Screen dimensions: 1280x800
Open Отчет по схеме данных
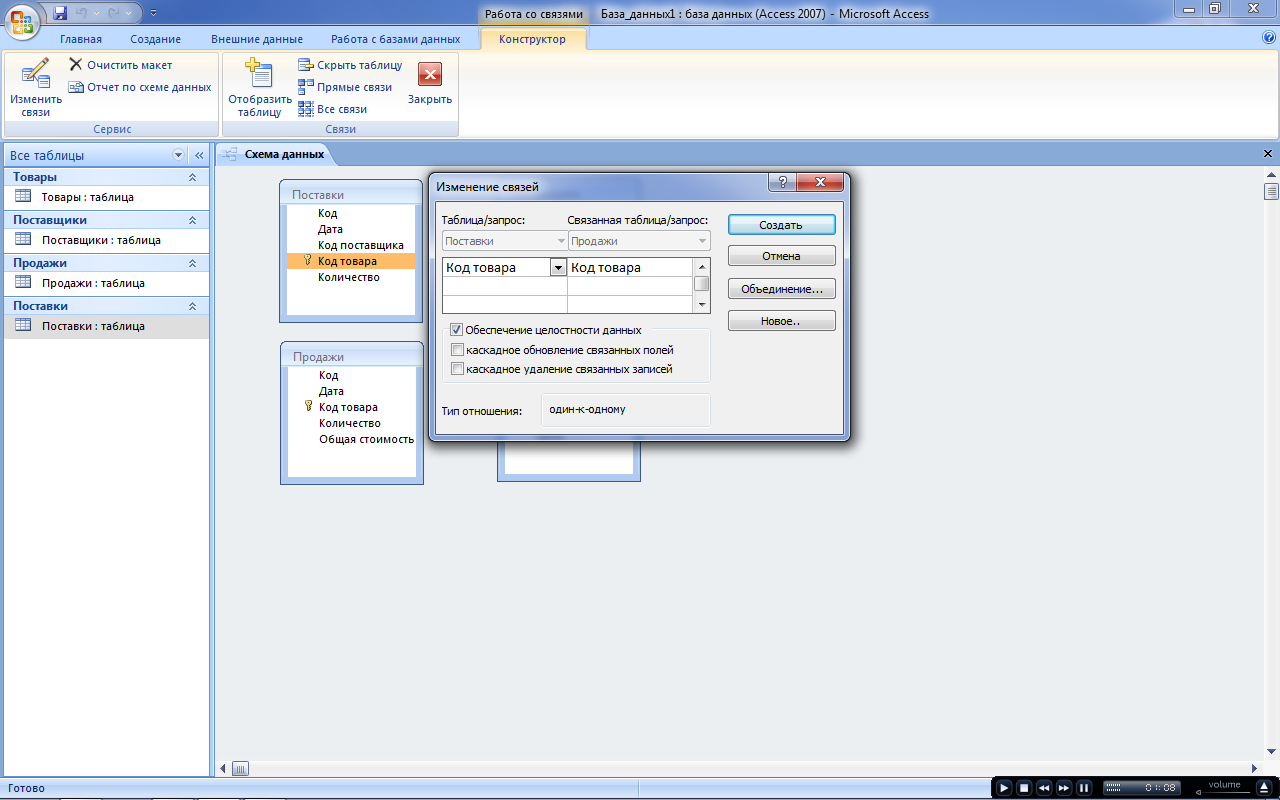coord(76,87)
